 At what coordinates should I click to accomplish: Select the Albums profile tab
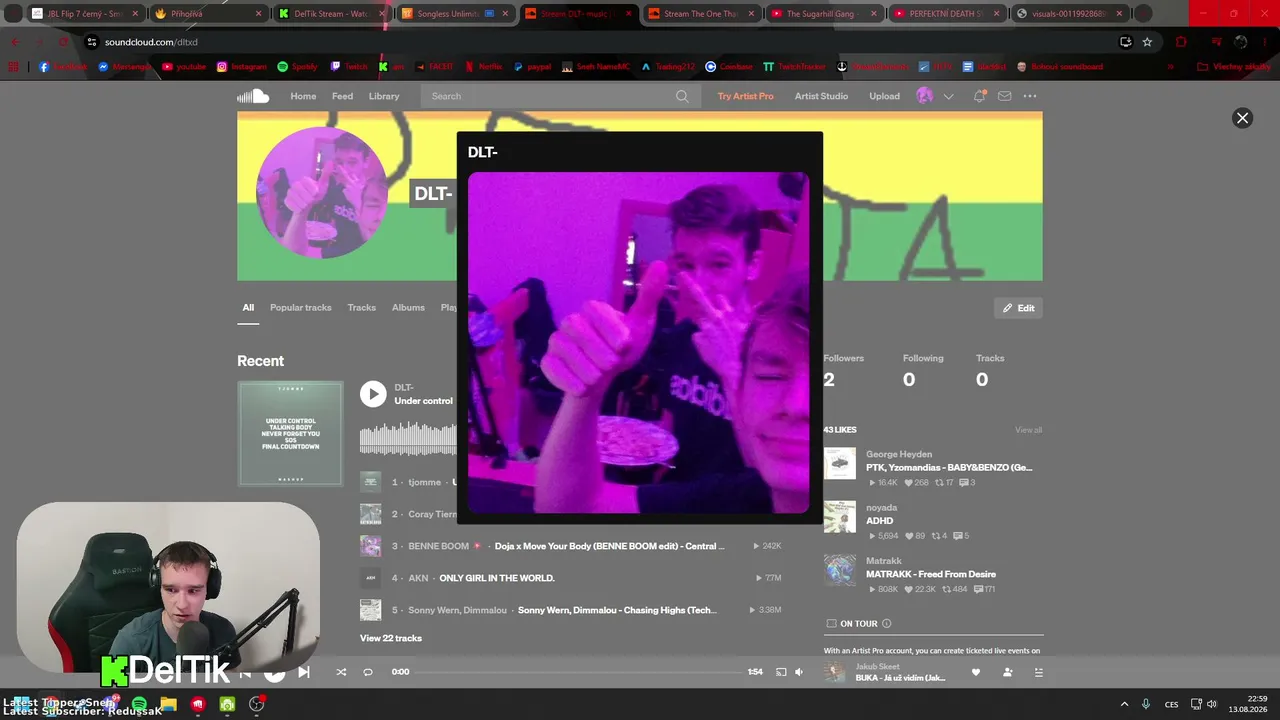[408, 308]
